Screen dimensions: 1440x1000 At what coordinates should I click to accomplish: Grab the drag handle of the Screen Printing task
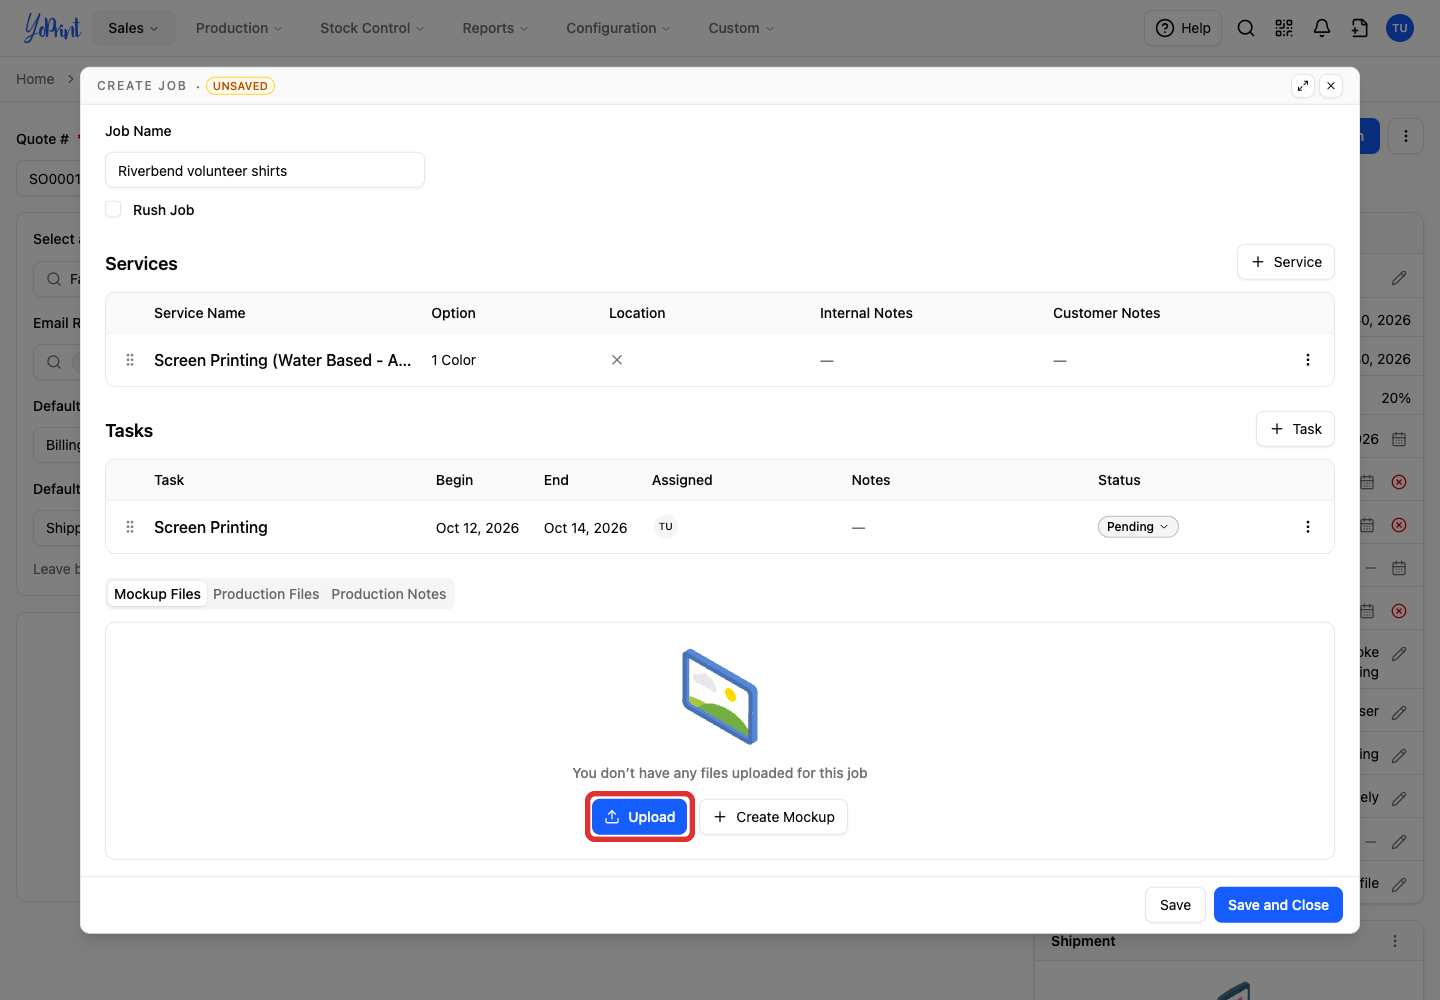point(130,527)
